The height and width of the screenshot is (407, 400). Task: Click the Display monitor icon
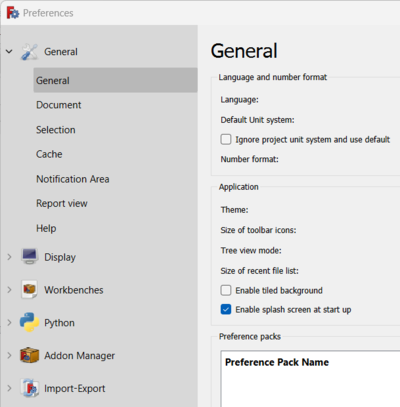point(29,257)
